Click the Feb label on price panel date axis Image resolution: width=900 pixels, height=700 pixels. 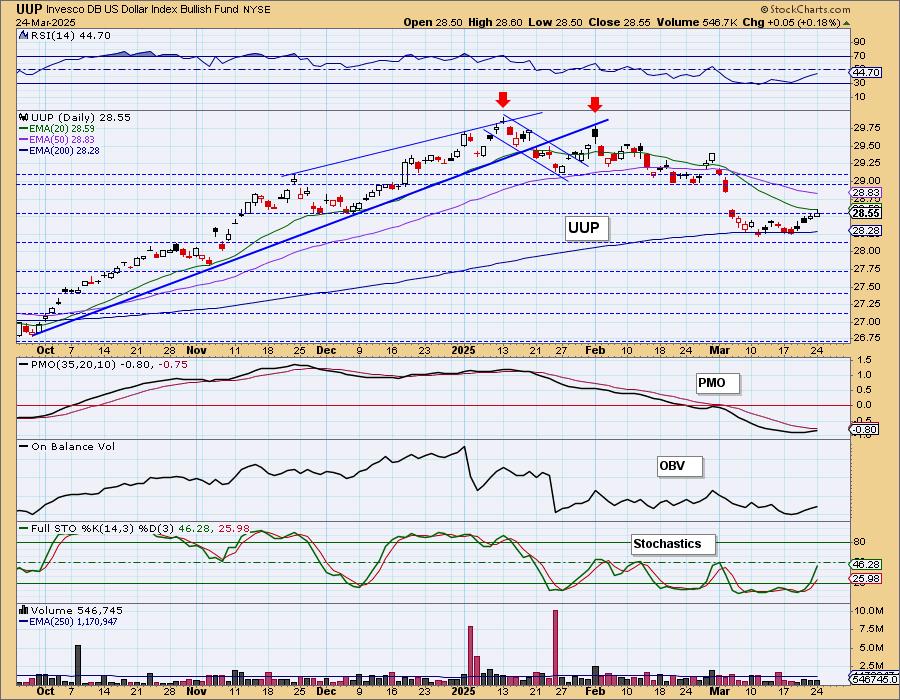(595, 350)
